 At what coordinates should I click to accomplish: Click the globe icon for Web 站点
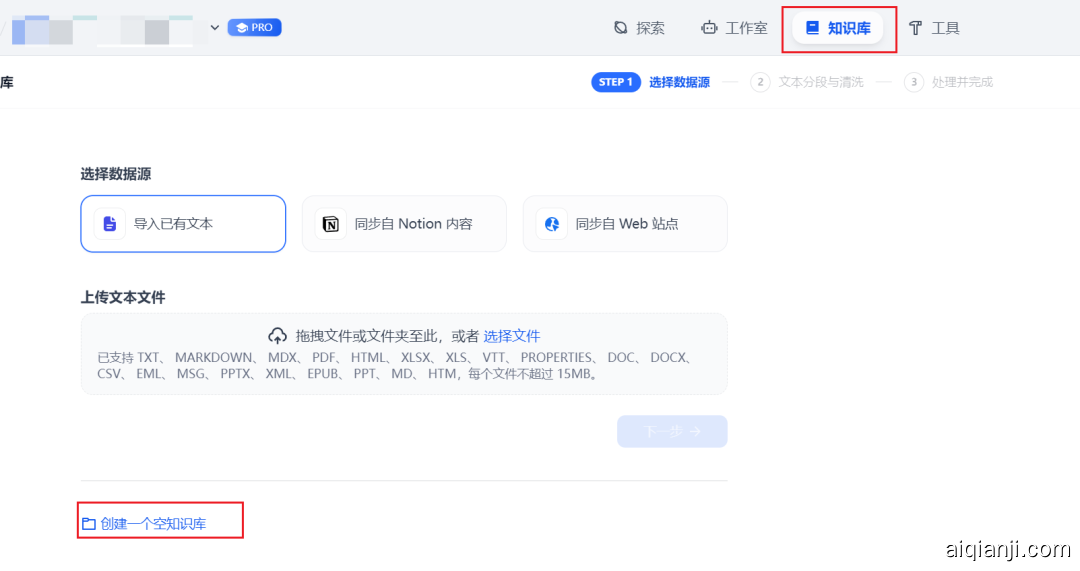tap(551, 224)
